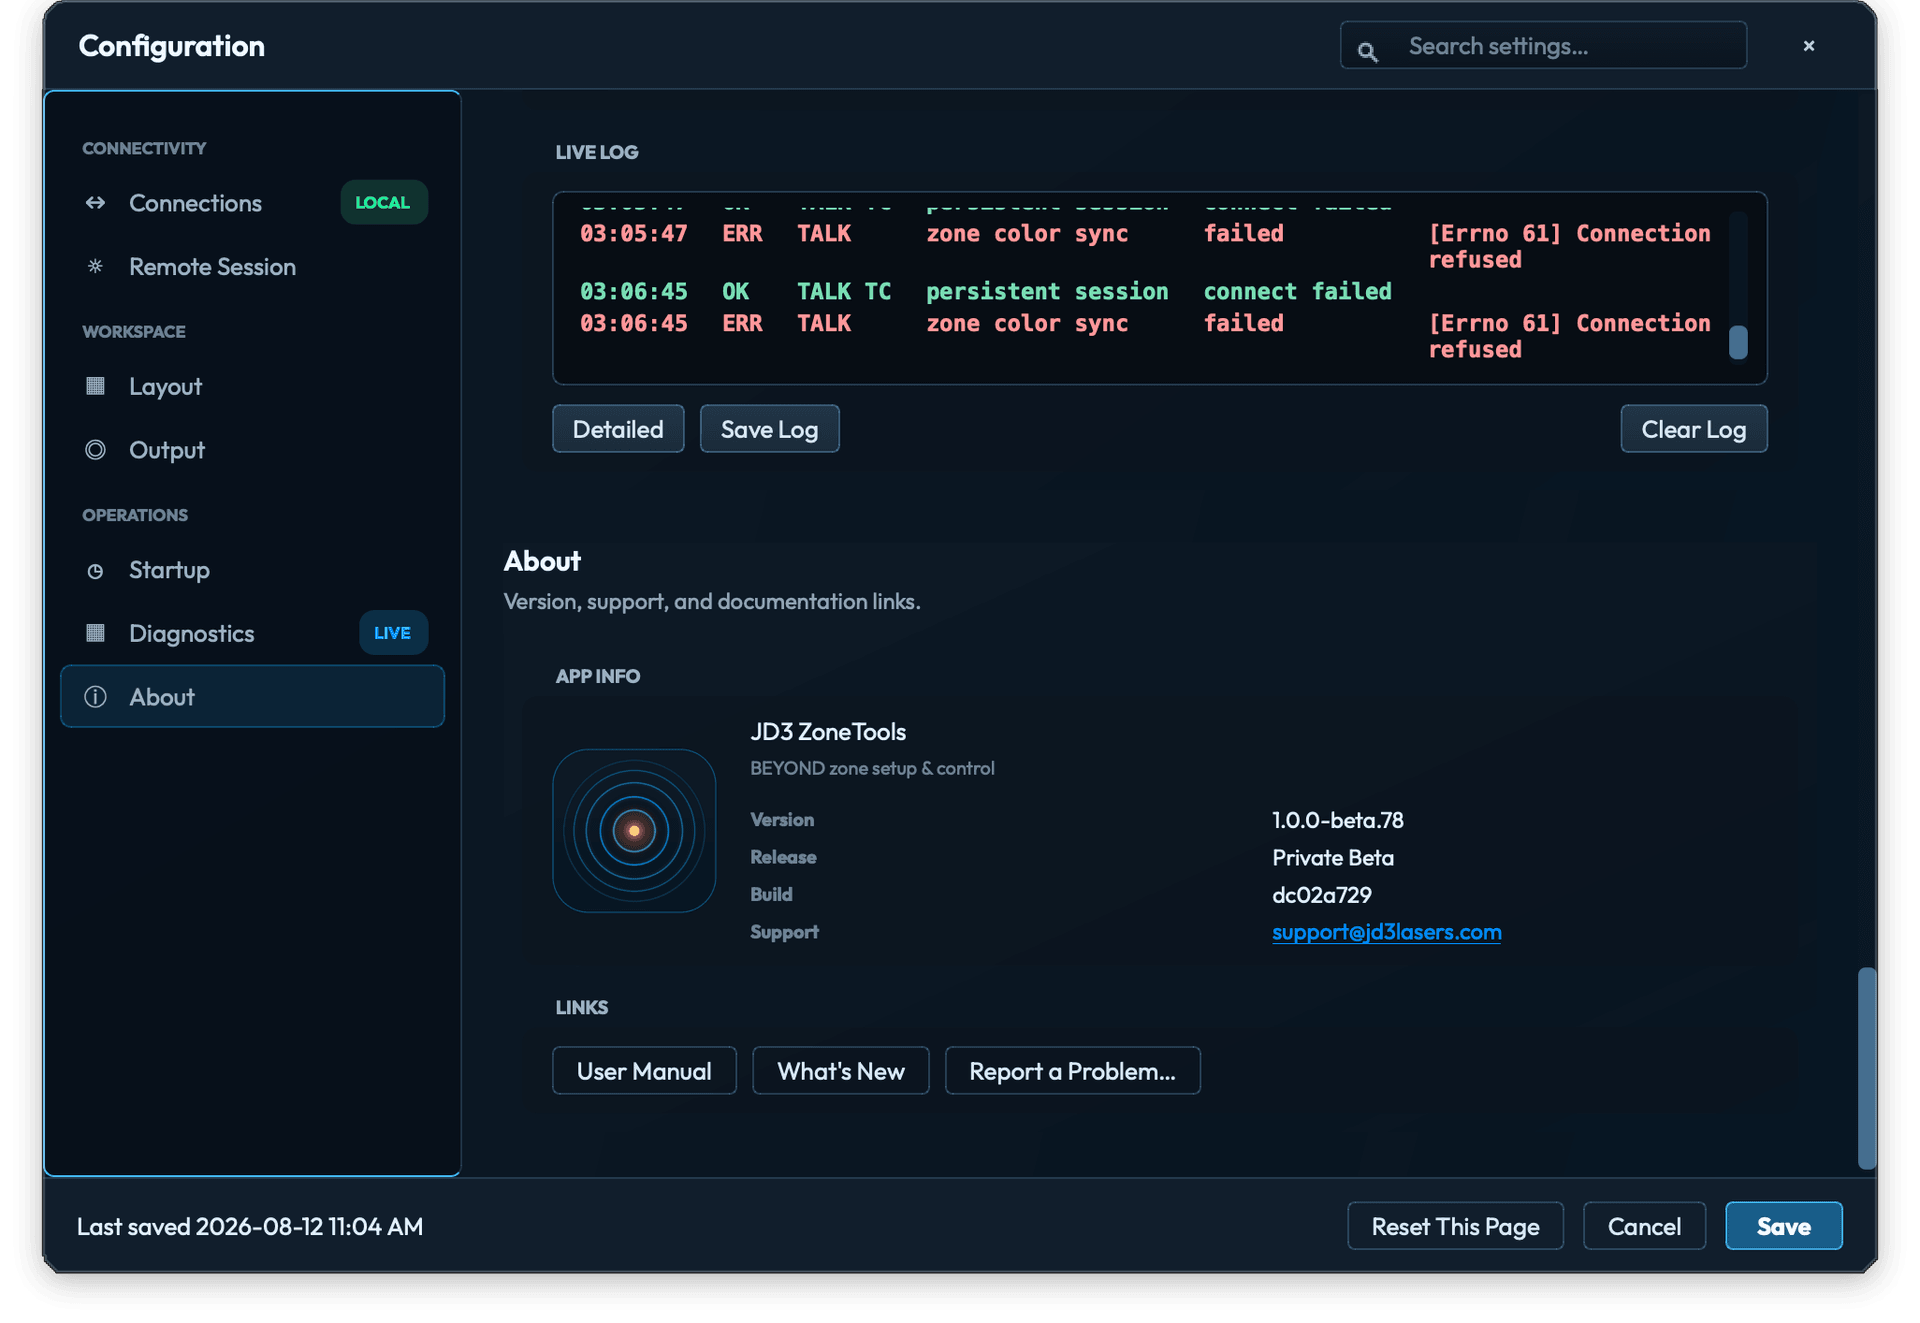Viewport: 1920px width, 1323px height.
Task: Click the Output circle icon
Action: coord(95,450)
